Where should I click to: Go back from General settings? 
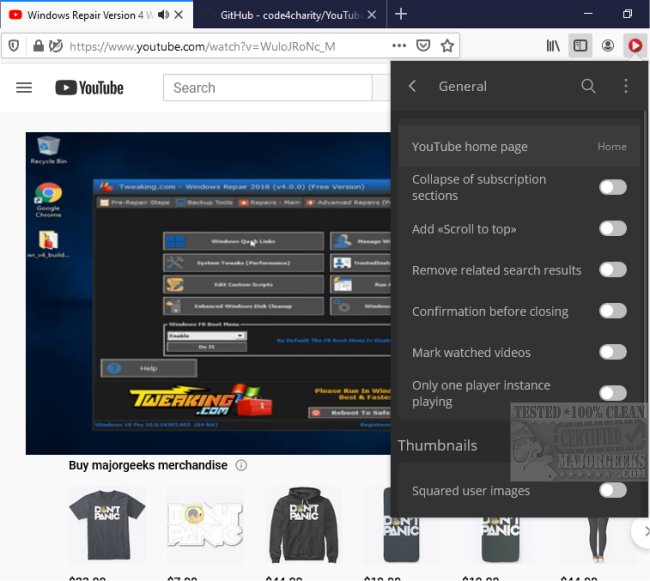tap(412, 86)
